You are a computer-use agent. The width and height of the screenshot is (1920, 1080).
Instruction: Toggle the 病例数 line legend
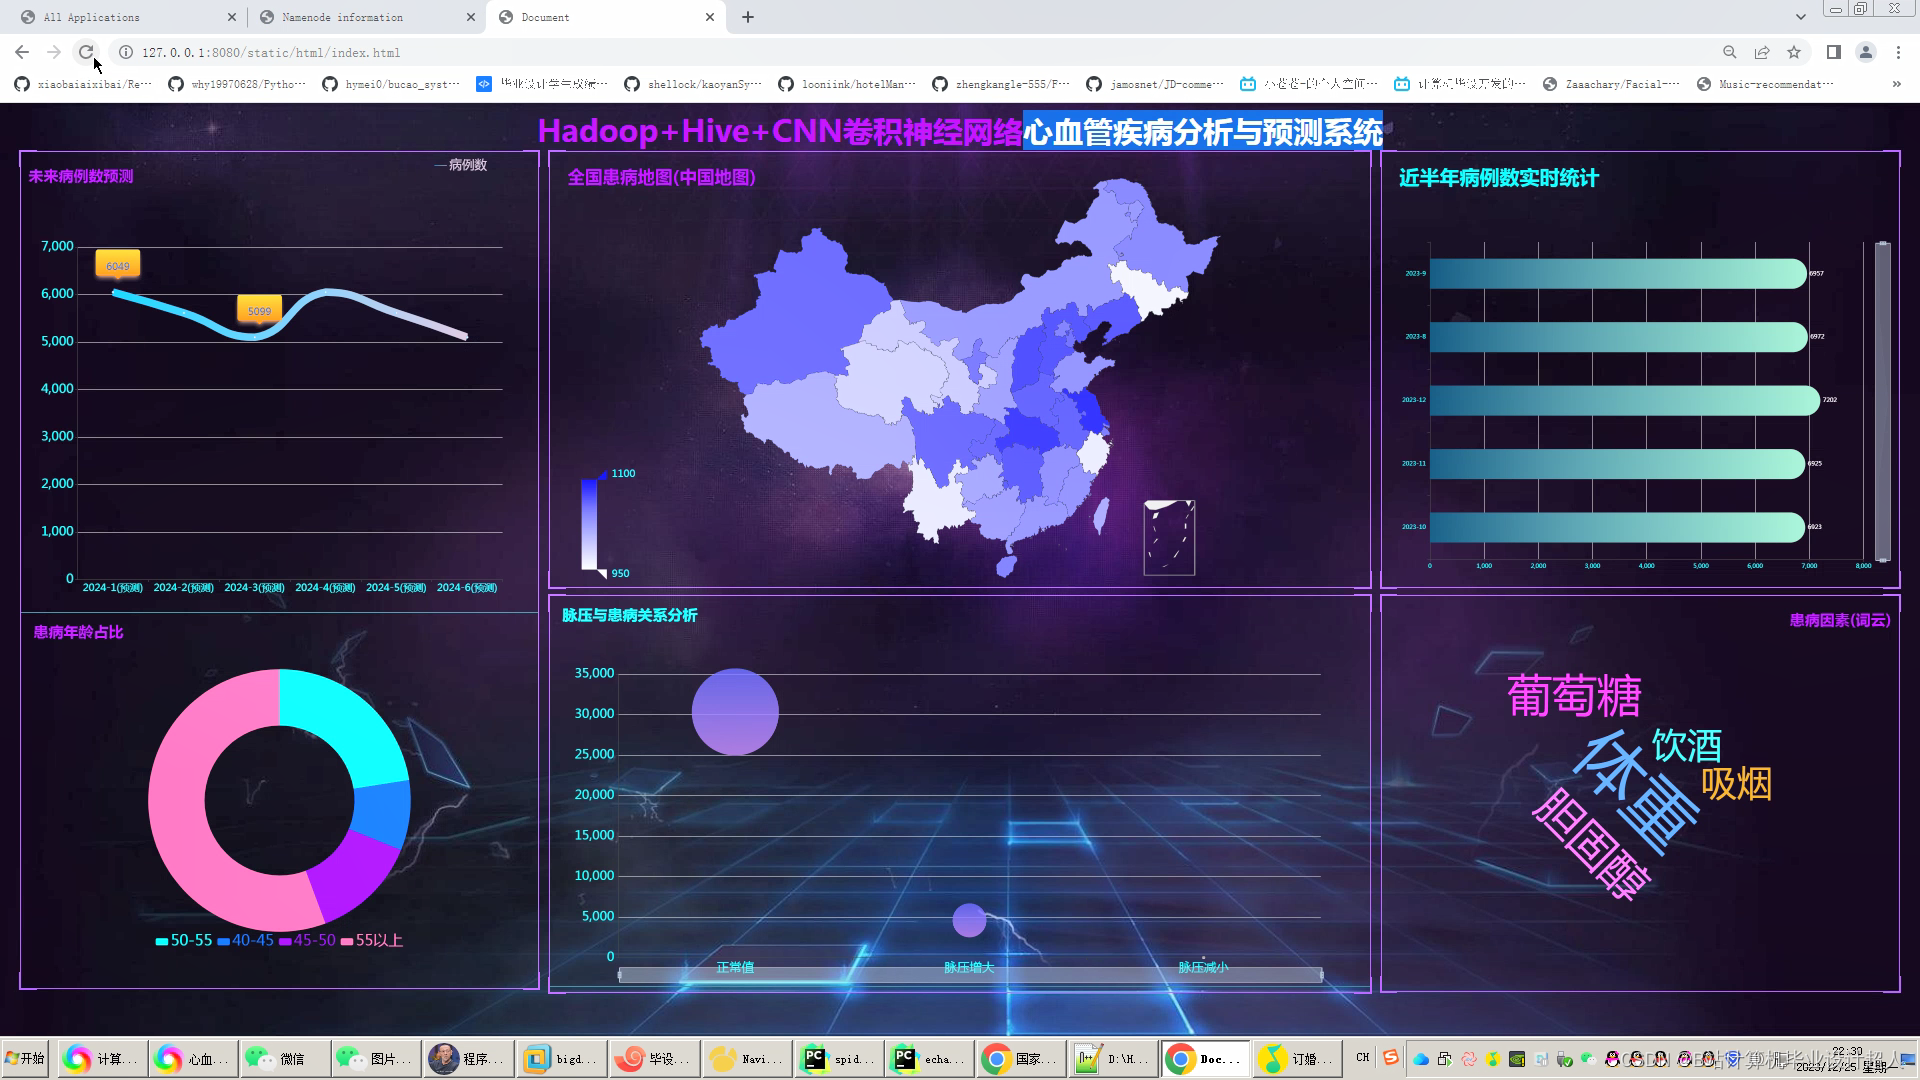point(461,165)
